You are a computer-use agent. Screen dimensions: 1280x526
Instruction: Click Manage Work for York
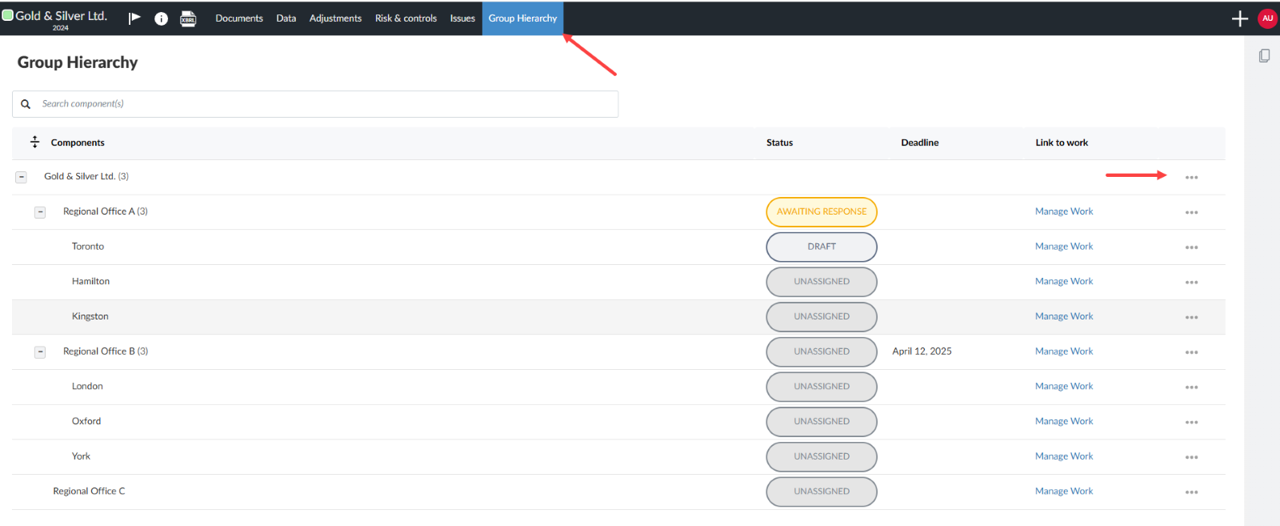coord(1064,456)
